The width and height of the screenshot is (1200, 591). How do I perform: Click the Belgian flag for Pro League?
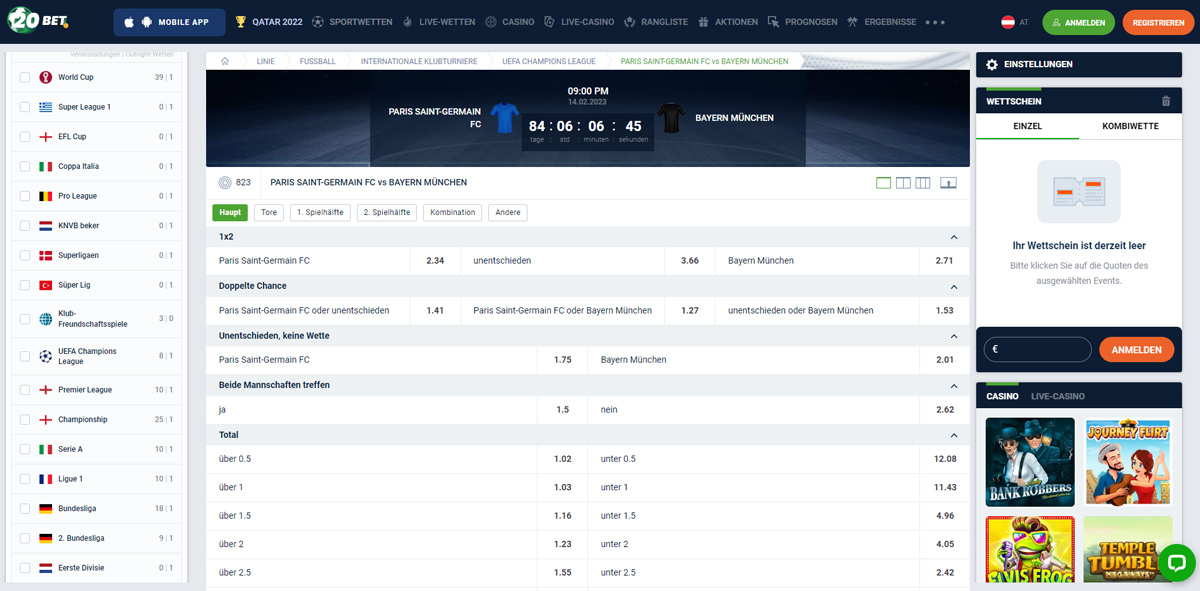click(45, 196)
